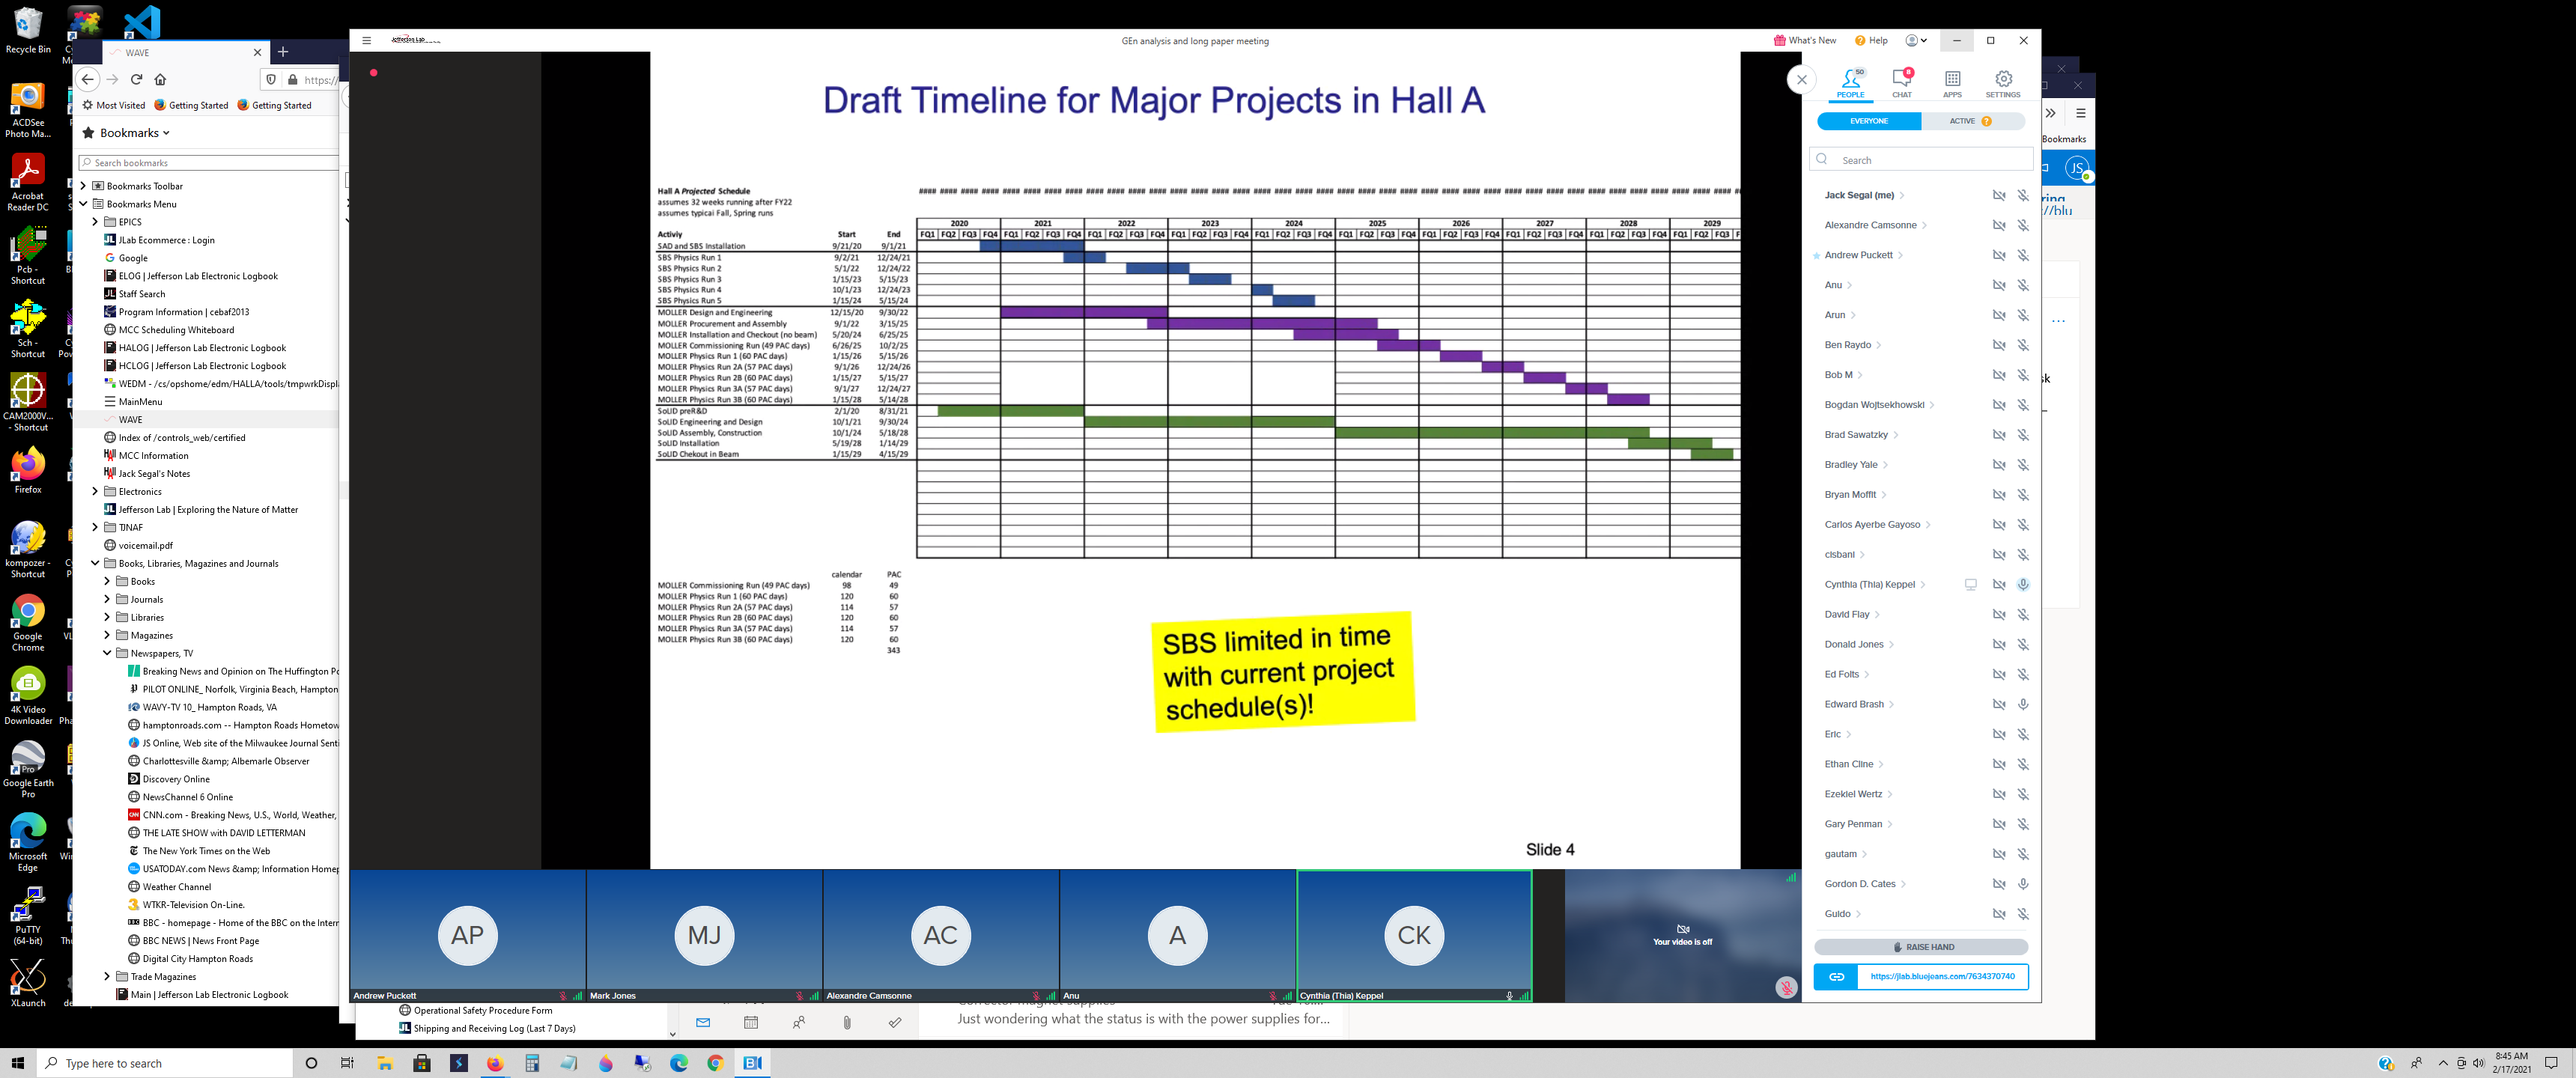
Task: Click the jlab.bluejeans.com meeting link
Action: 1942,977
